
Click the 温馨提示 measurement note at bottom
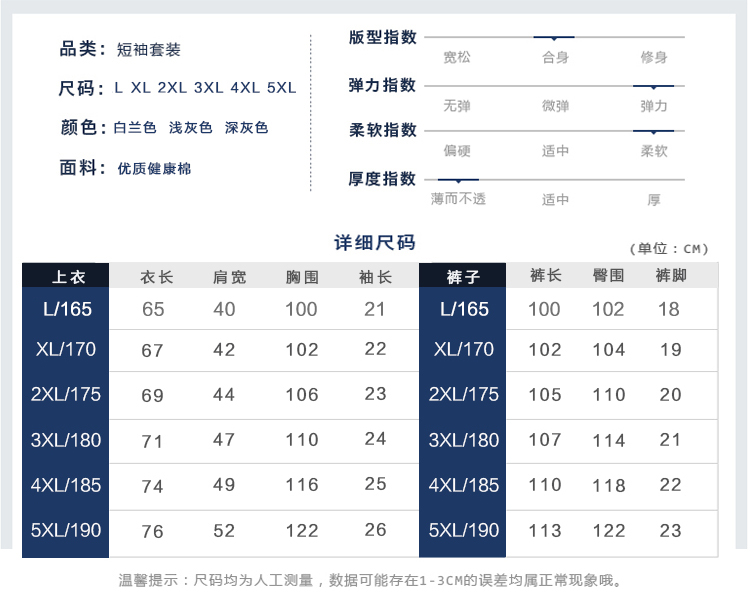pyautogui.click(x=372, y=580)
